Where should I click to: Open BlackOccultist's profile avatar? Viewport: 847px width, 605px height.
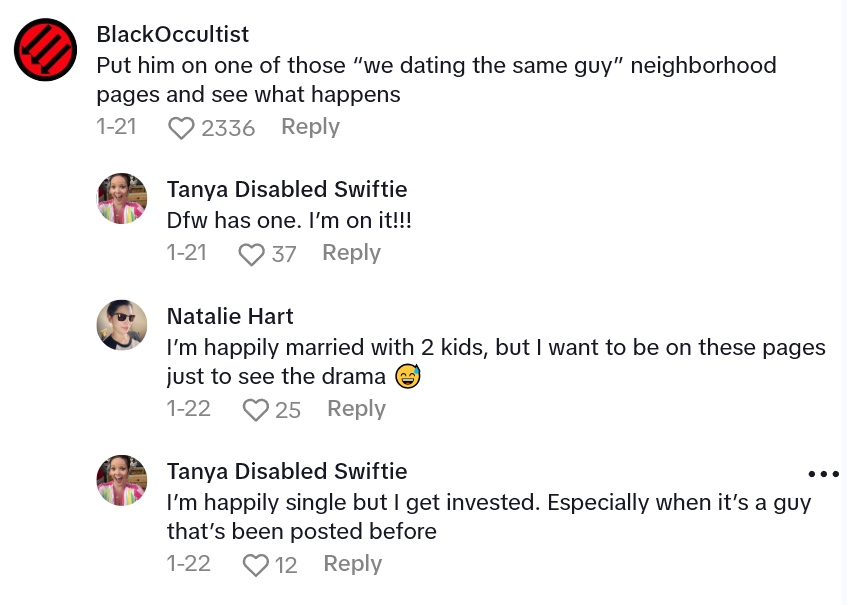(x=47, y=50)
